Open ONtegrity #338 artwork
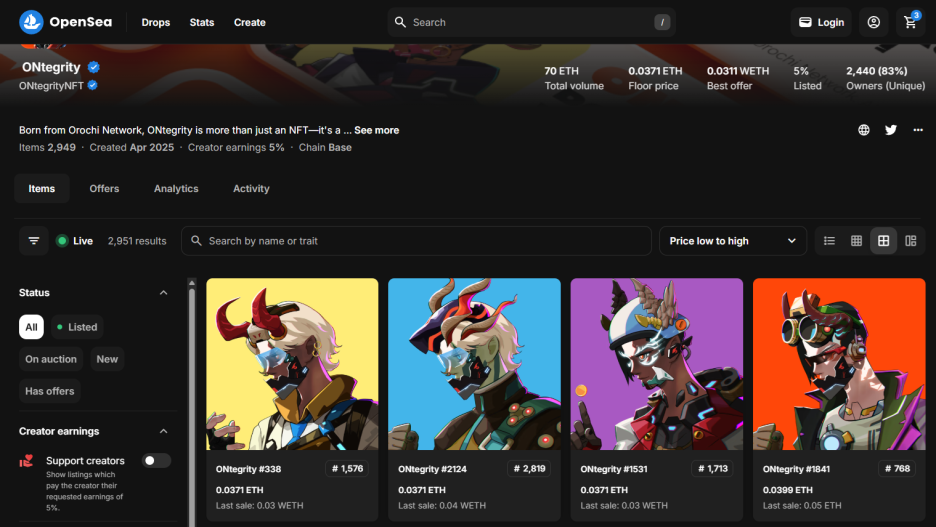The height and width of the screenshot is (527, 936). tap(292, 364)
